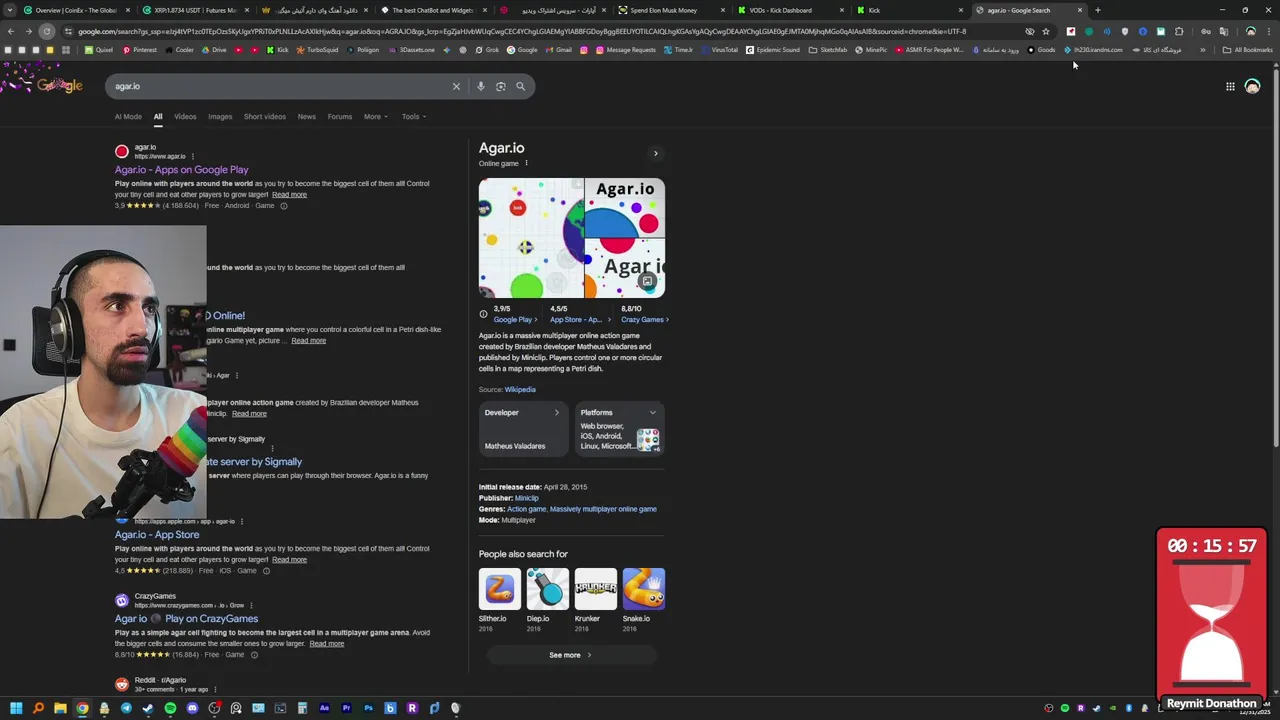Clear the agar.io search query with the X

click(456, 86)
